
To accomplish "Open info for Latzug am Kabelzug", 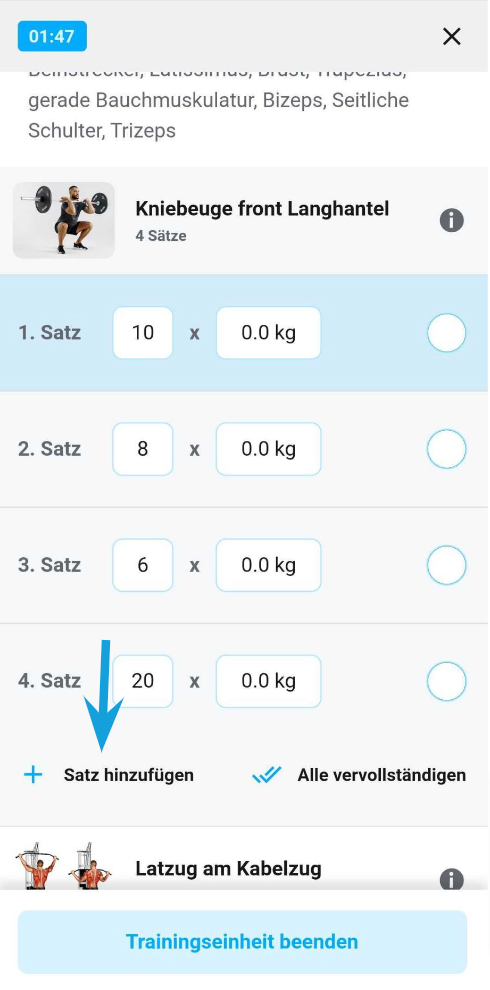I will pyautogui.click(x=451, y=879).
